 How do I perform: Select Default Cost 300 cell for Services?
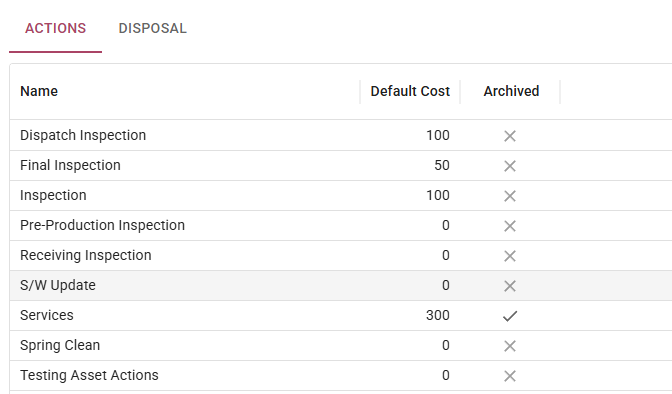(x=438, y=315)
